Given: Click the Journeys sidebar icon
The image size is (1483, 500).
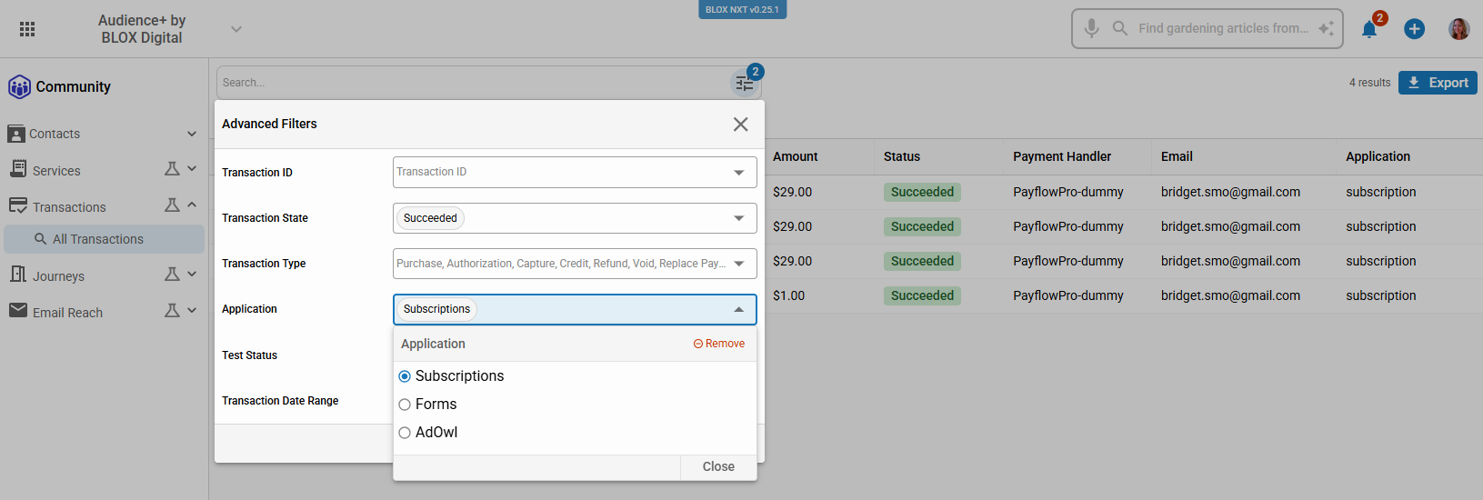Looking at the screenshot, I should 18,275.
